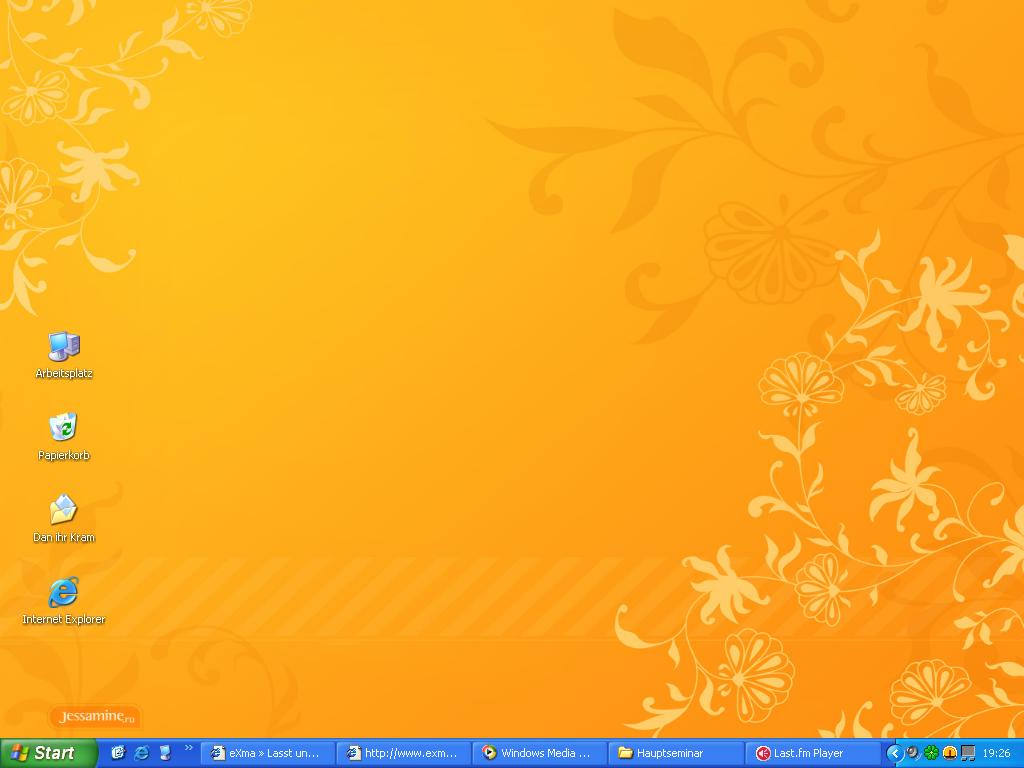Select the Internet Explorer desktop icon
The image size is (1024, 768).
point(63,600)
